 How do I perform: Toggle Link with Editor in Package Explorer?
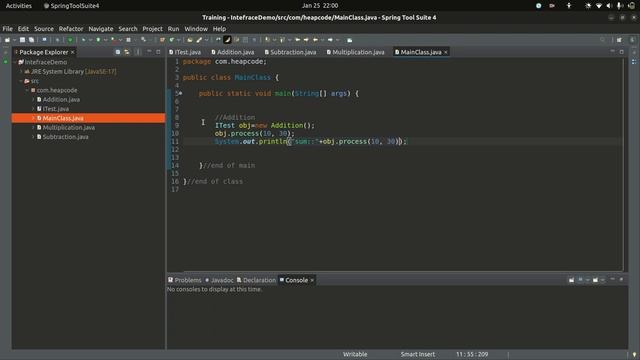click(x=127, y=52)
